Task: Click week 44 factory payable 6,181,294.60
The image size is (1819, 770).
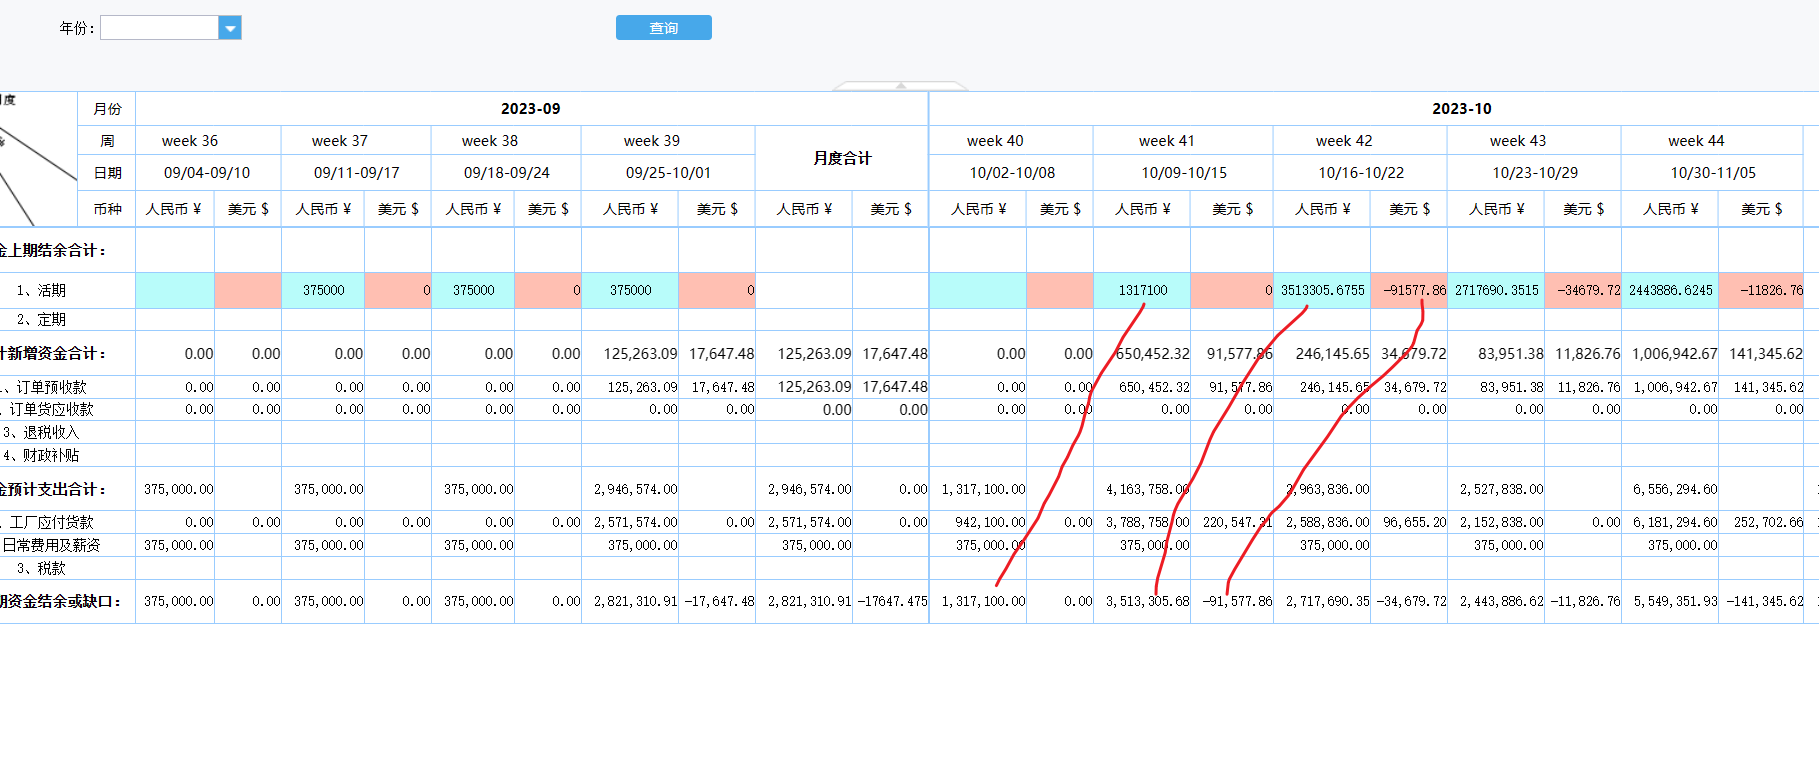Action: [x=1675, y=522]
